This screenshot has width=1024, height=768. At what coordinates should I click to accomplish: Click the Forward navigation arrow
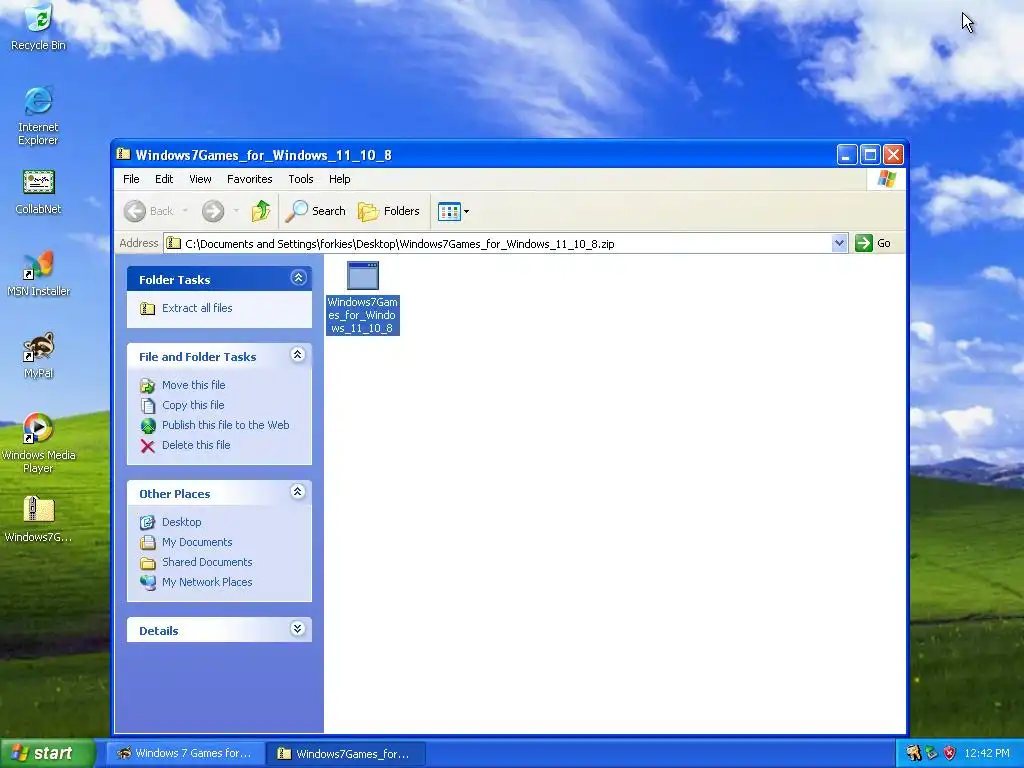pos(213,211)
